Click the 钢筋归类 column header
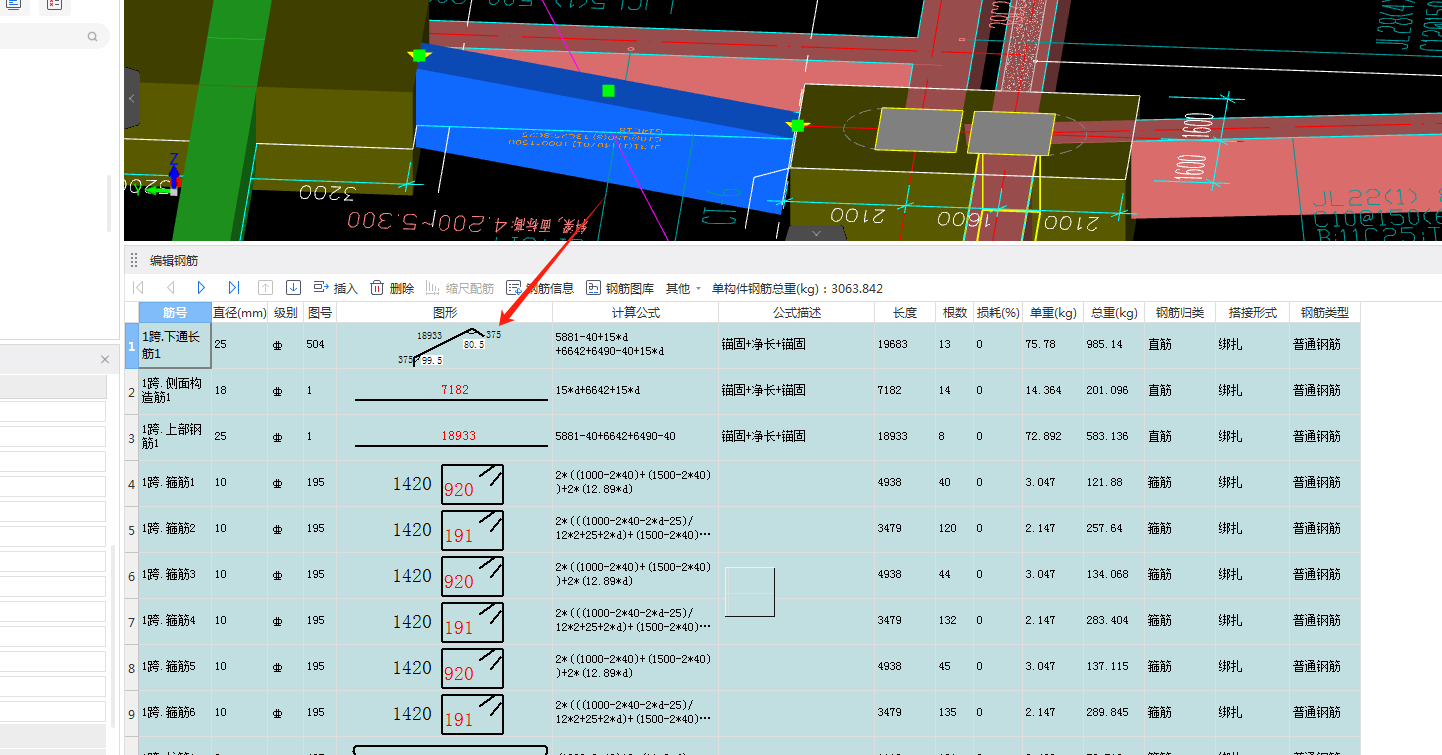The image size is (1442, 755). tap(1180, 312)
